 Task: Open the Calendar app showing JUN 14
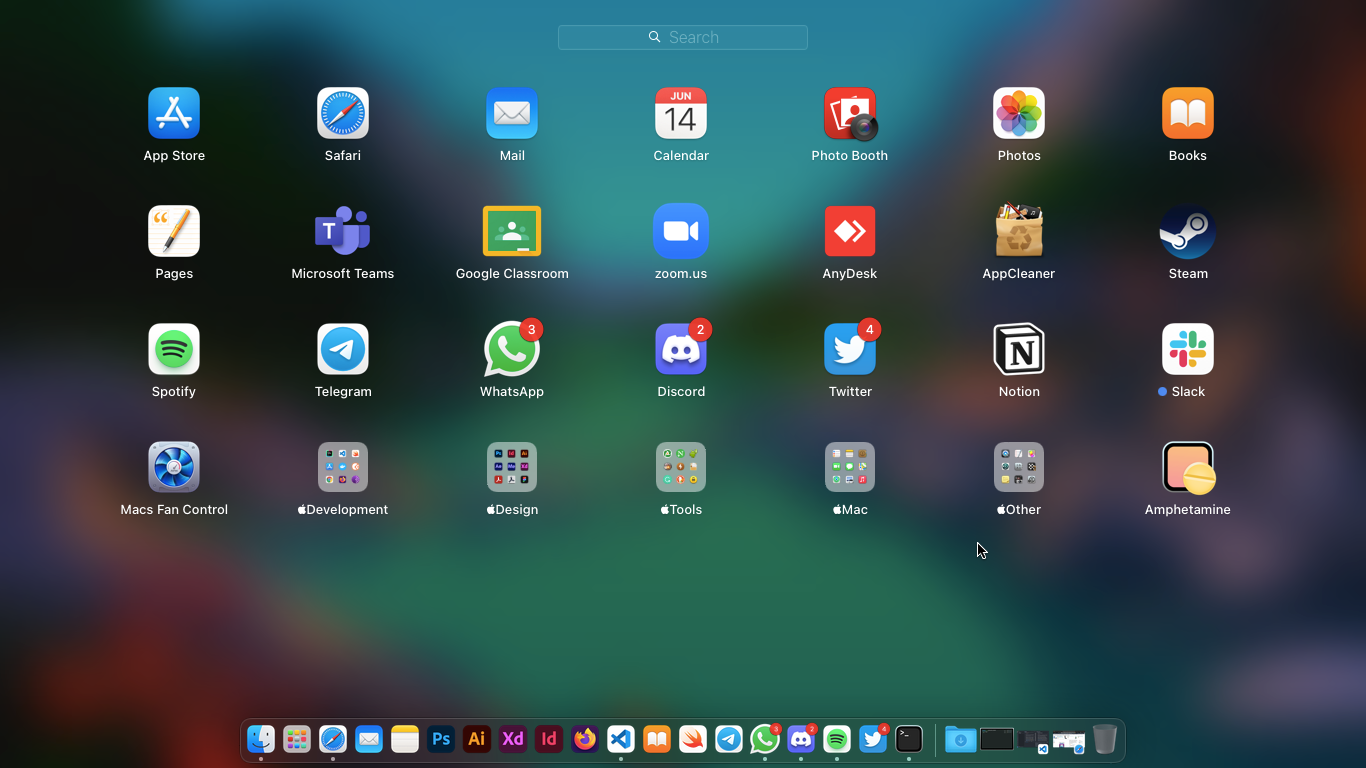coord(681,113)
